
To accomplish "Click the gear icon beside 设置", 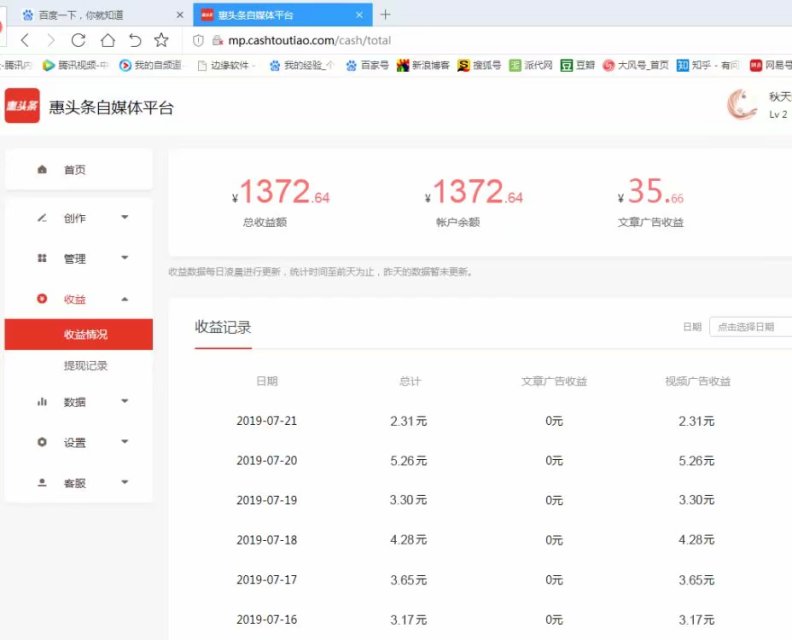I will pyautogui.click(x=42, y=442).
